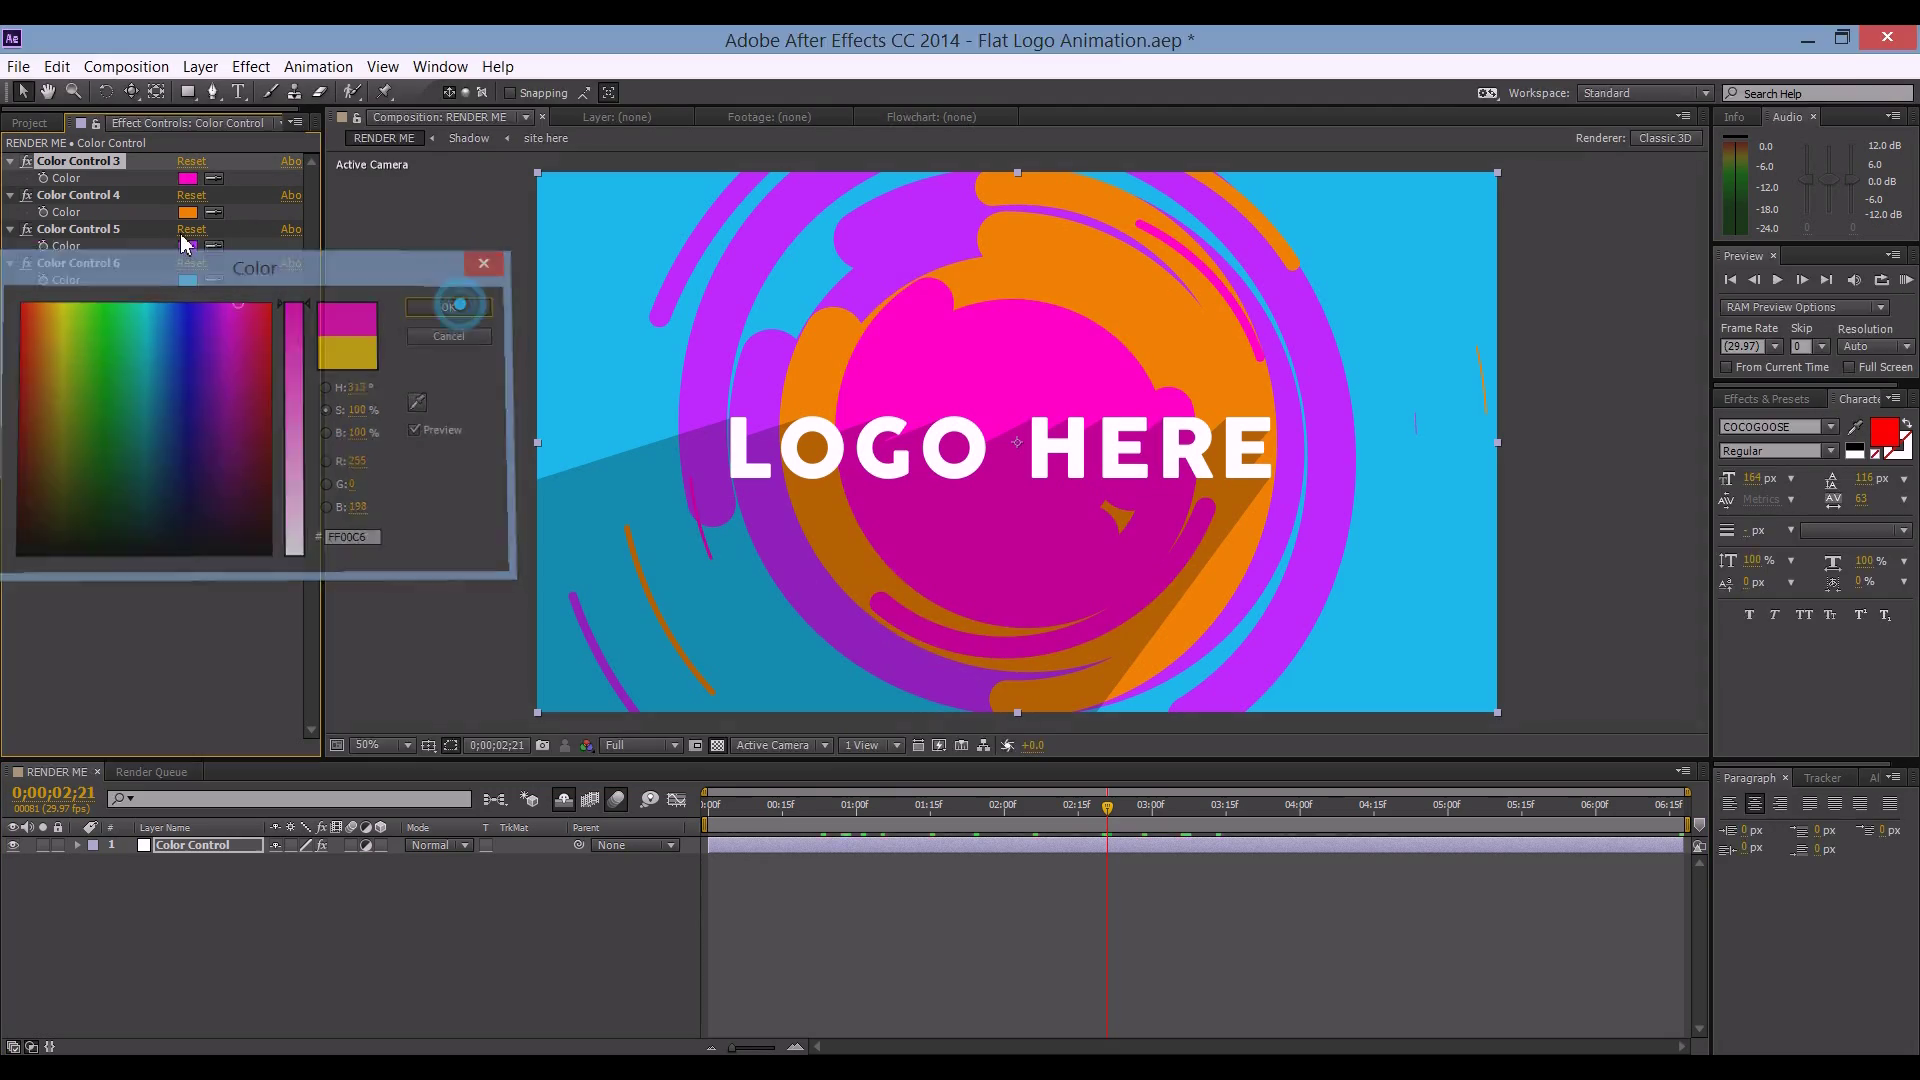Select the Zoom tool in toolbar

tap(73, 92)
